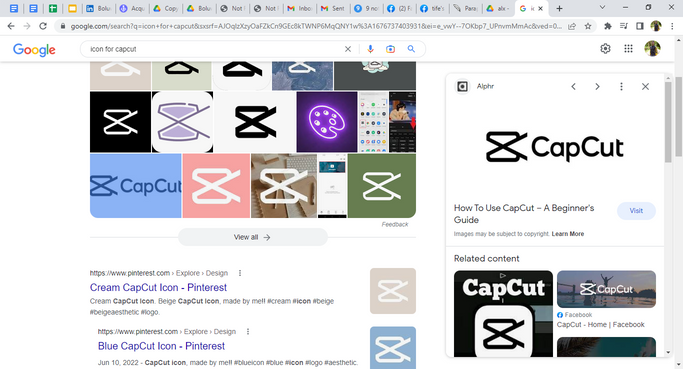The image size is (683, 369).
Task: Open more options for Cream CapCut result
Action: [240, 273]
